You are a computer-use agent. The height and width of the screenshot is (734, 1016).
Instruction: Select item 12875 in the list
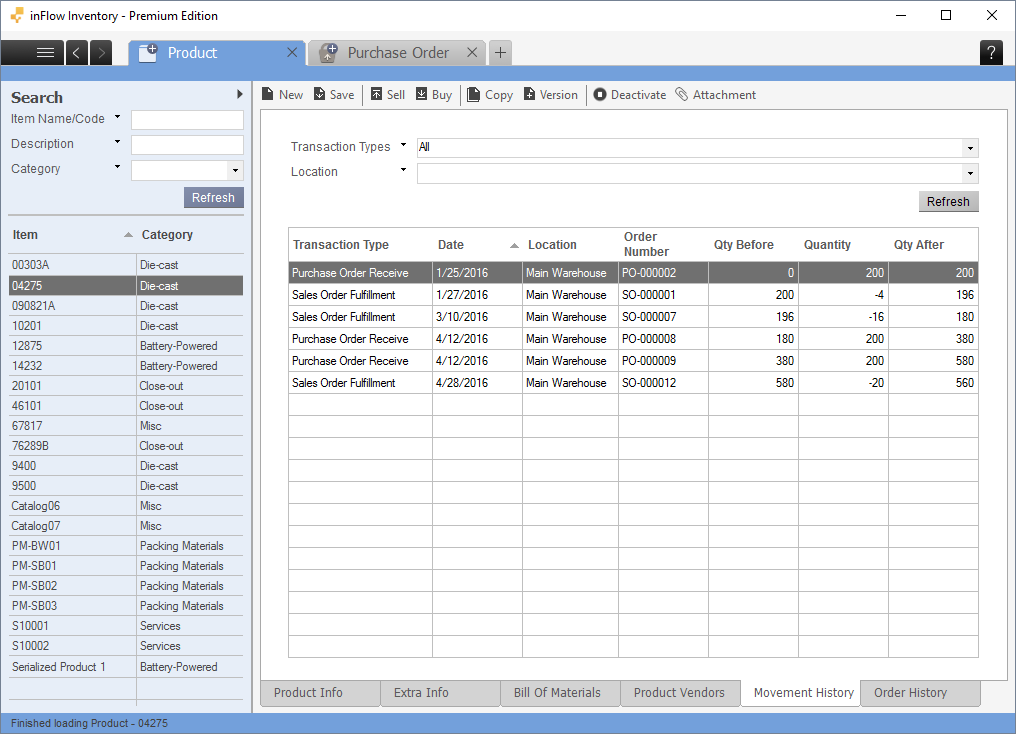click(126, 346)
